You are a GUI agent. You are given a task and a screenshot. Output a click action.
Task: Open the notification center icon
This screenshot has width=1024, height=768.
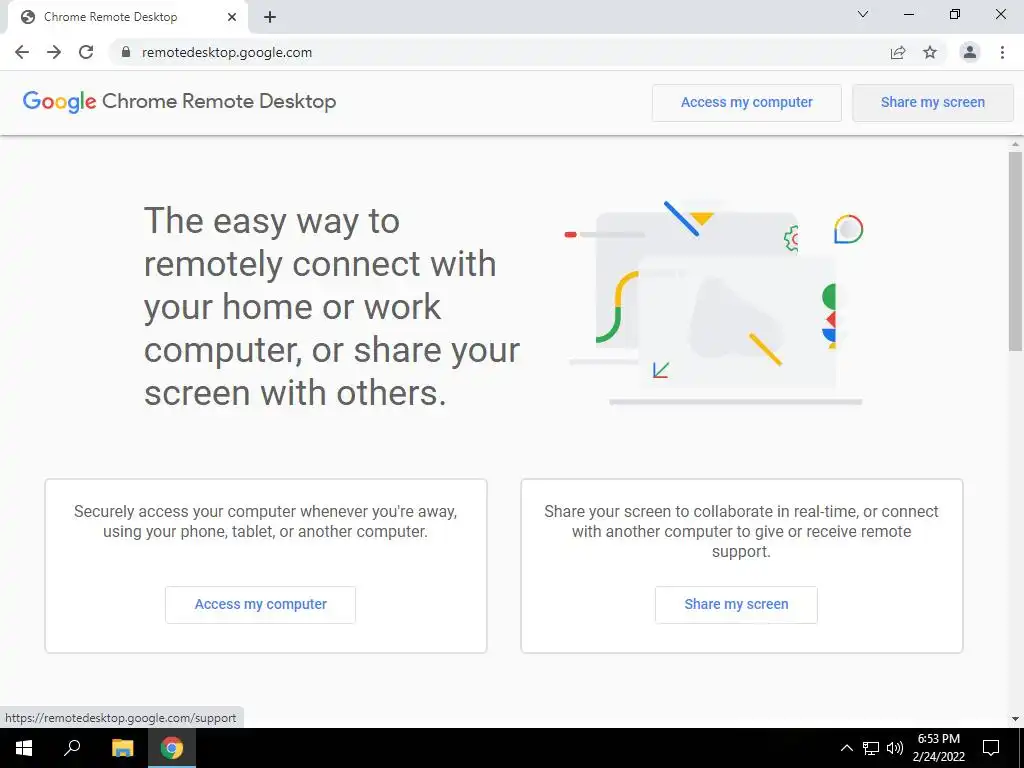(991, 748)
